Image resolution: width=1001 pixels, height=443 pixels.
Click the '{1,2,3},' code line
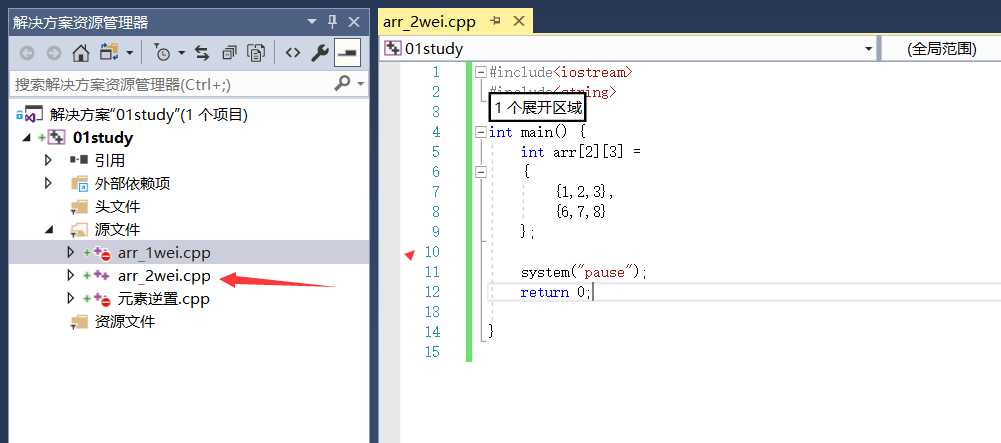(584, 191)
